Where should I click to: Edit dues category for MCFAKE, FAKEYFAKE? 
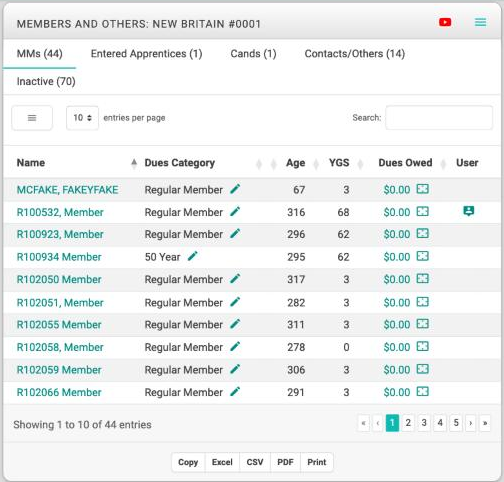[235, 189]
